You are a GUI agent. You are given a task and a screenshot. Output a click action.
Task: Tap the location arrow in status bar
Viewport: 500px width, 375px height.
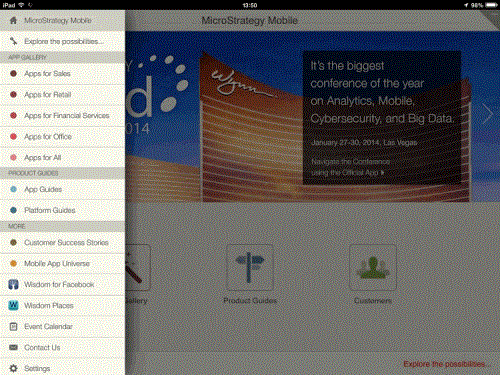coord(466,5)
